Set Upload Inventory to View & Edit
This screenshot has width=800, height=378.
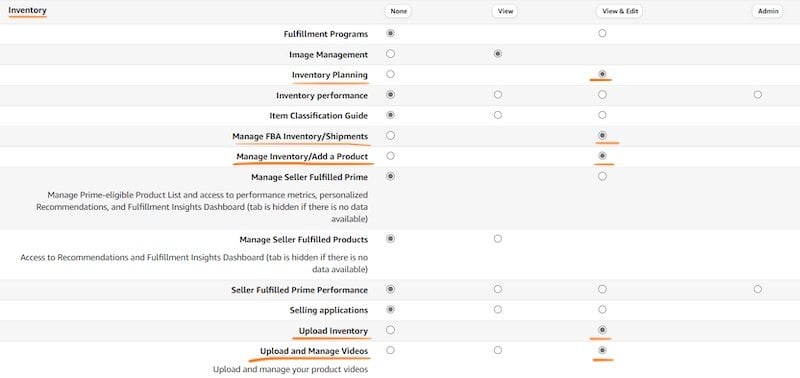coord(602,330)
